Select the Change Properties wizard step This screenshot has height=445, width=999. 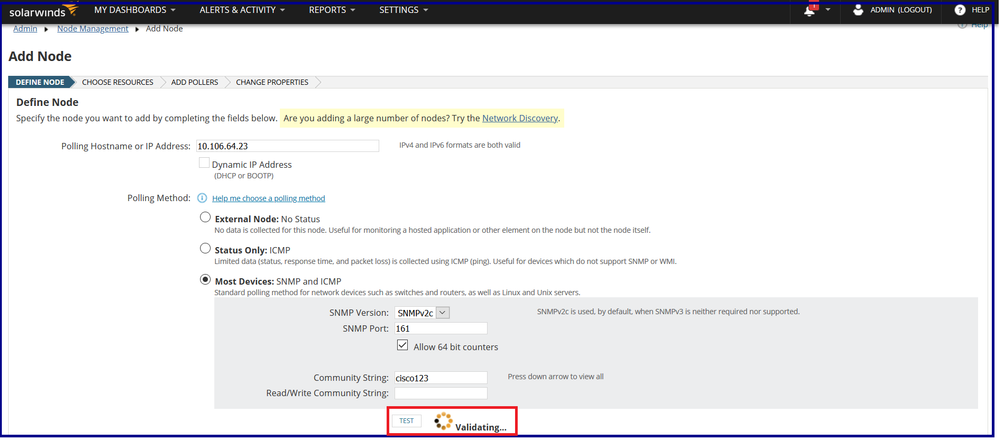[x=272, y=82]
